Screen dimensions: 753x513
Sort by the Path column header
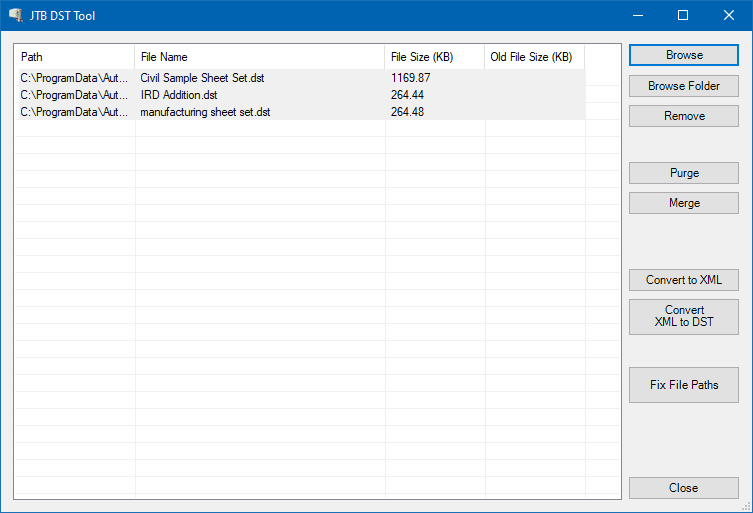pyautogui.click(x=74, y=57)
